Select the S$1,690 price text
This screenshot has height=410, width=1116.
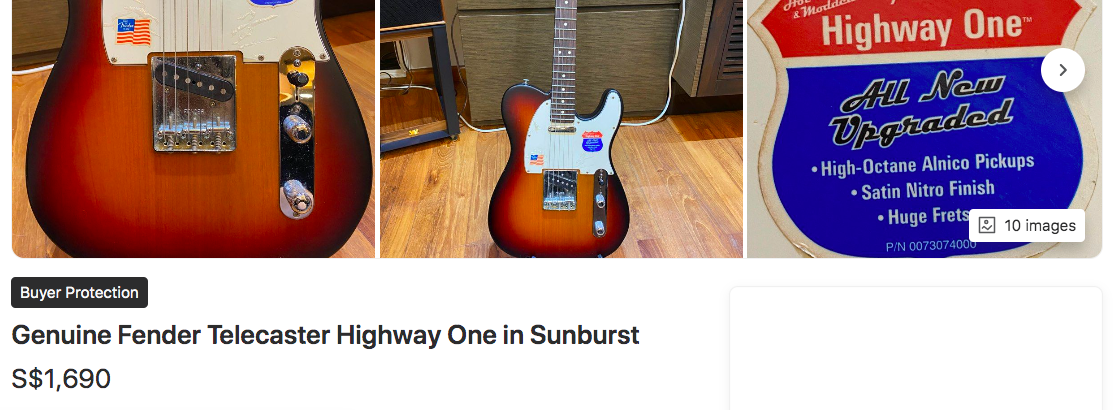(61, 379)
